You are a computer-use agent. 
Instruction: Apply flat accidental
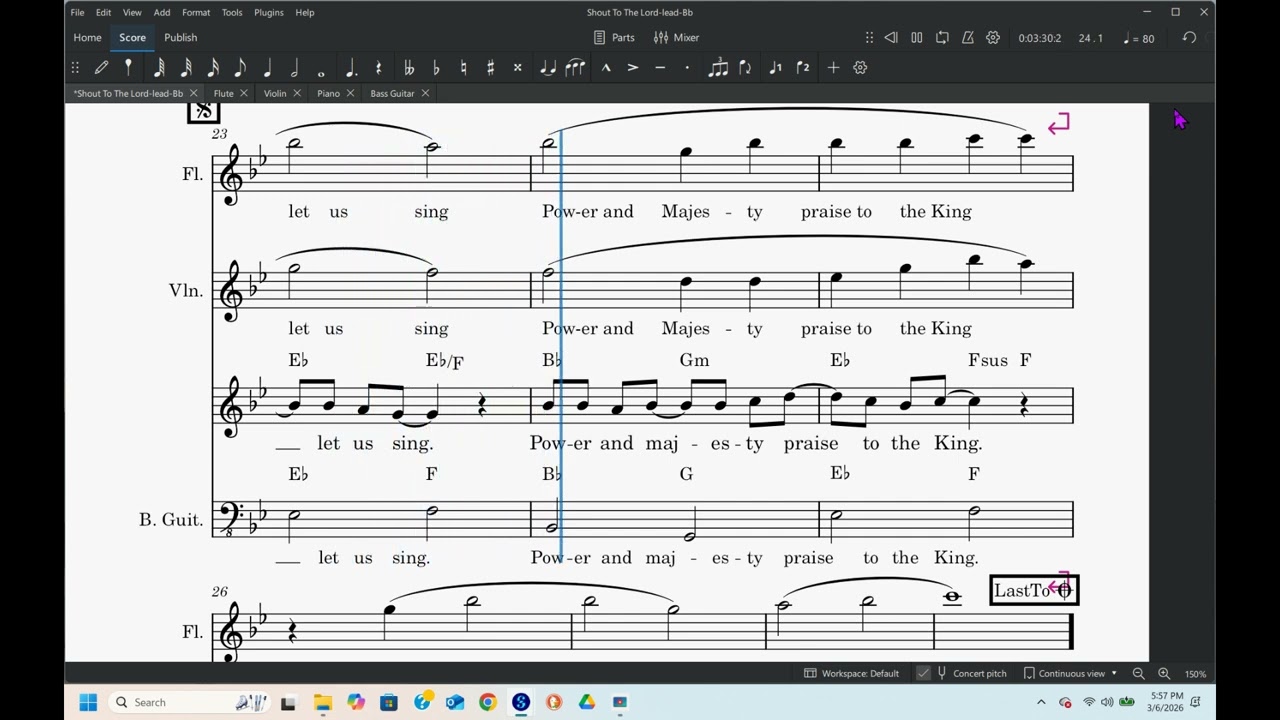(x=436, y=67)
